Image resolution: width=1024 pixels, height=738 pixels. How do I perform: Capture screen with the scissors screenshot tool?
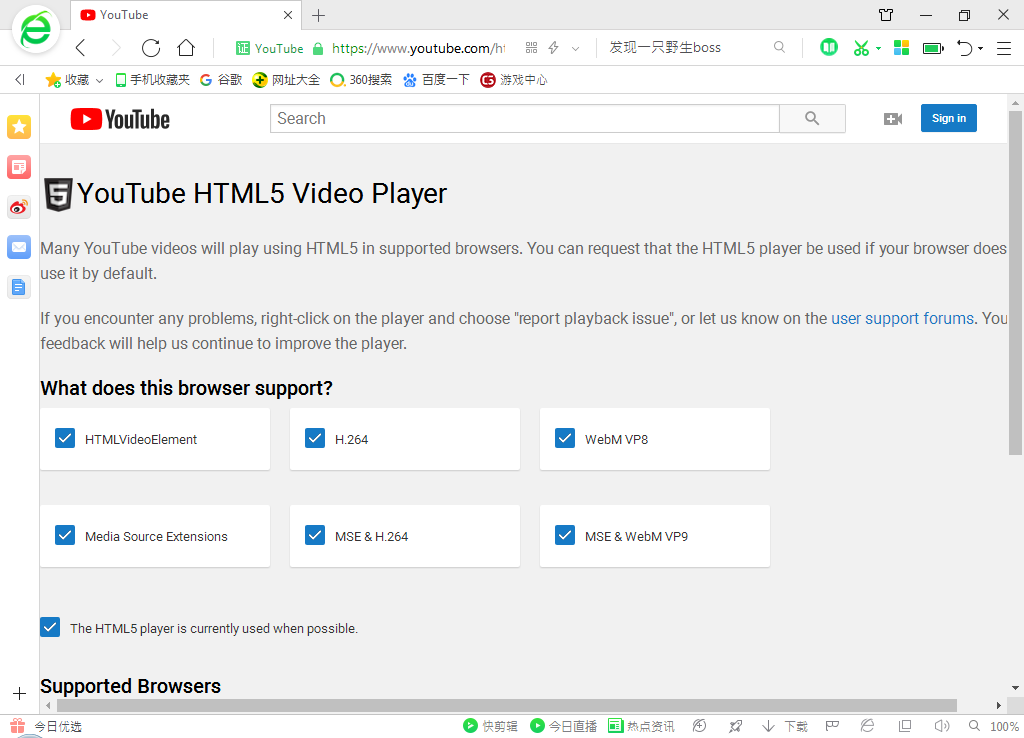861,47
